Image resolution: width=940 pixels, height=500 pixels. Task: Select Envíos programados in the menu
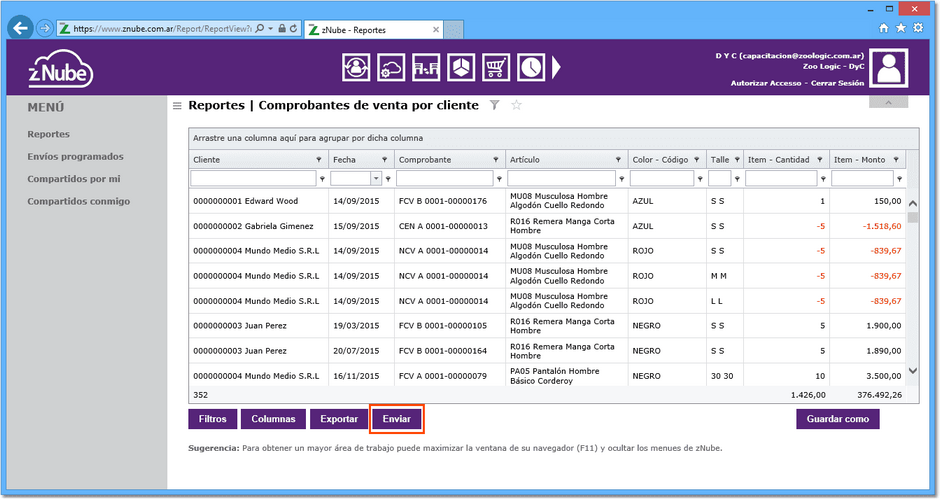pyautogui.click(x=76, y=156)
